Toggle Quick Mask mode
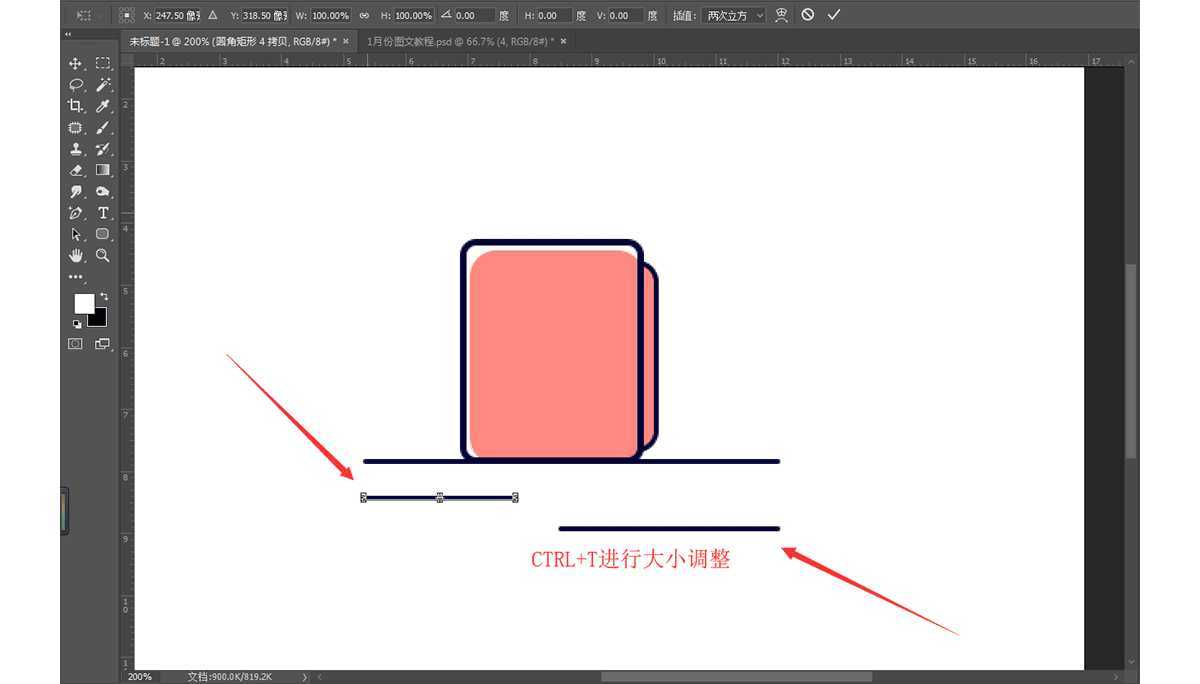This screenshot has height=684, width=1200. point(75,343)
